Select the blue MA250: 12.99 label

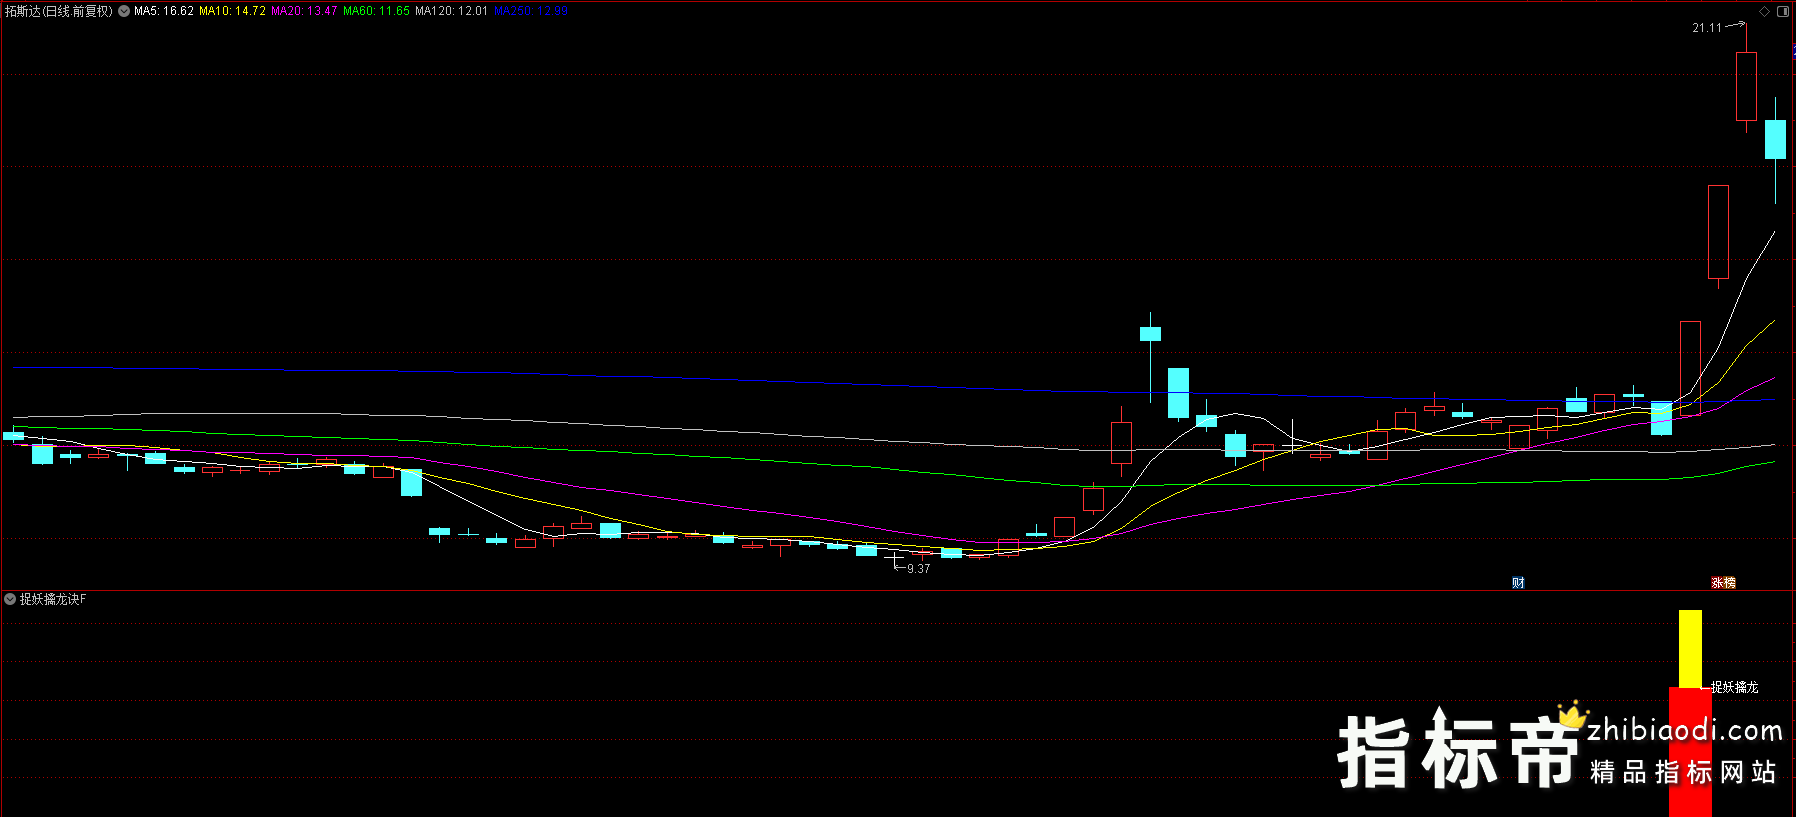531,11
